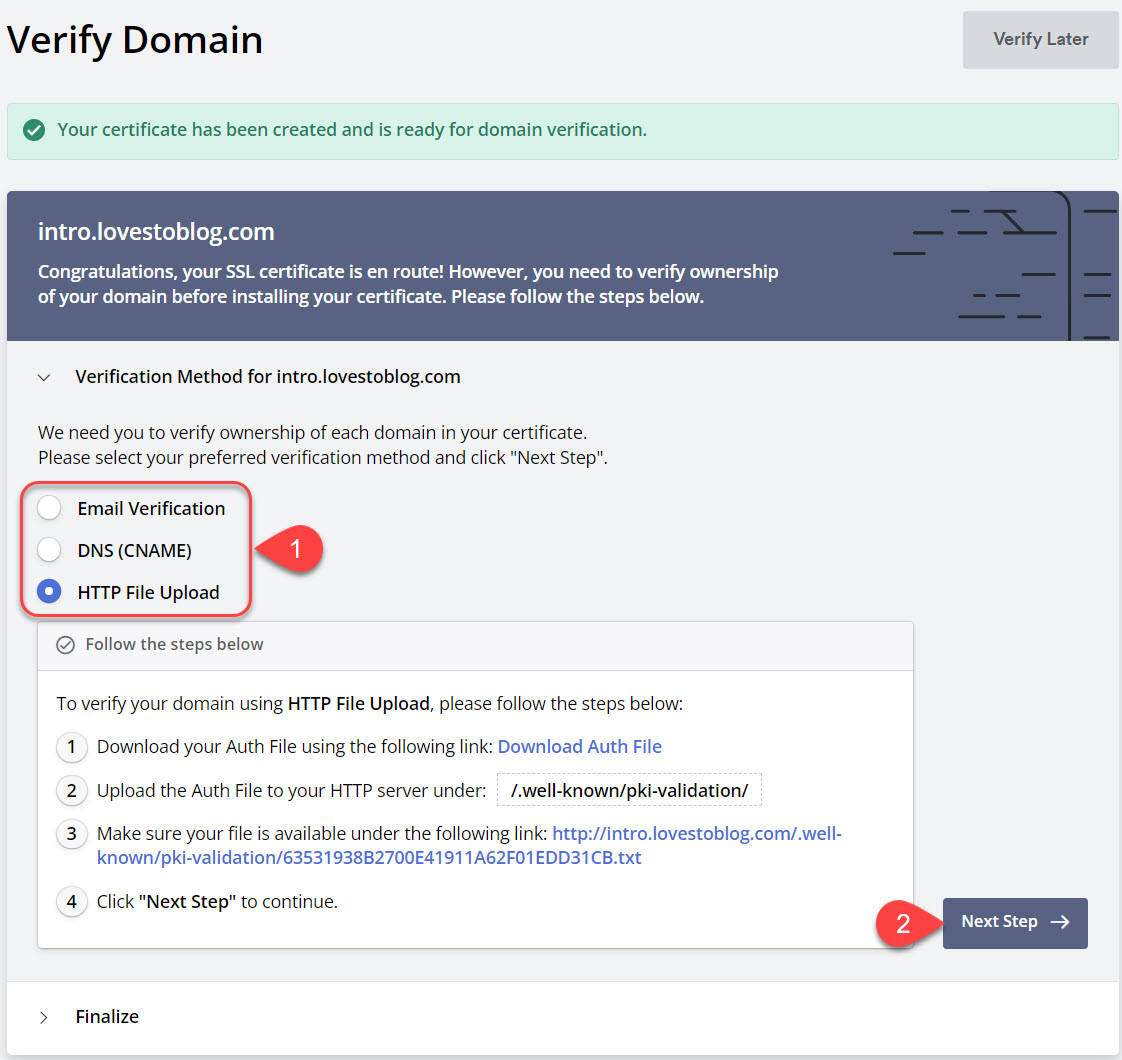1122x1060 pixels.
Task: Click the red annotation marker 2
Action: (x=903, y=923)
